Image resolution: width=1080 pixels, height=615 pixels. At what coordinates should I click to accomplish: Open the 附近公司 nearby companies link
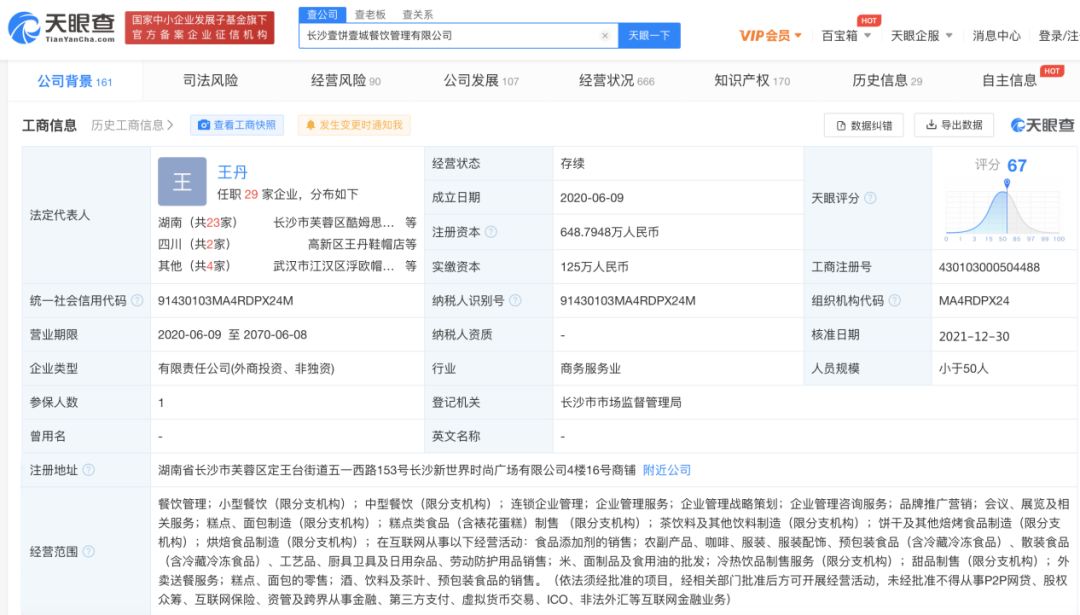coord(667,470)
